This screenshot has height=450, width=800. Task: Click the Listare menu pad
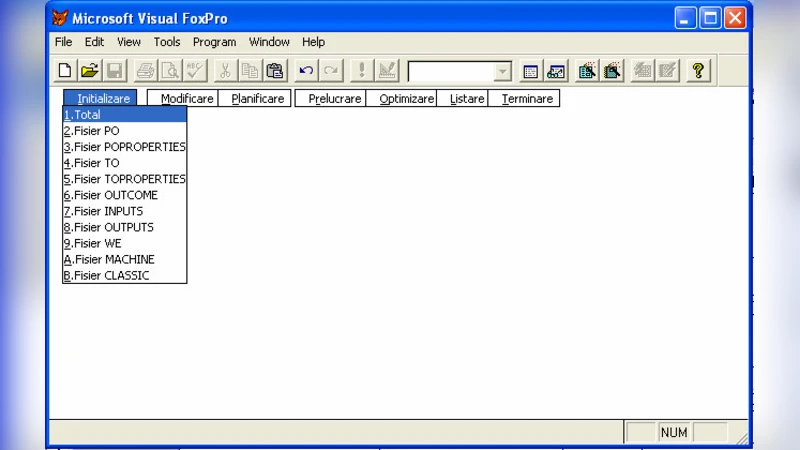[x=467, y=99]
